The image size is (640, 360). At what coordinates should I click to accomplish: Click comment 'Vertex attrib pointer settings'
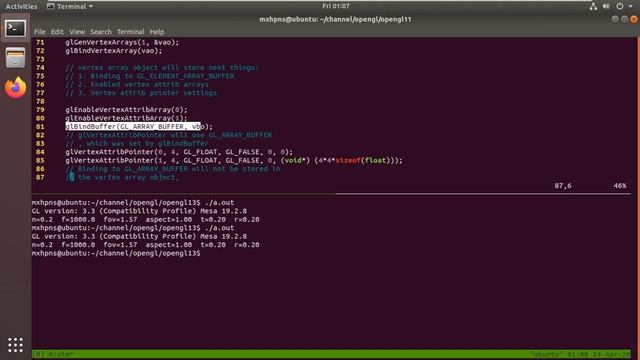tap(141, 93)
